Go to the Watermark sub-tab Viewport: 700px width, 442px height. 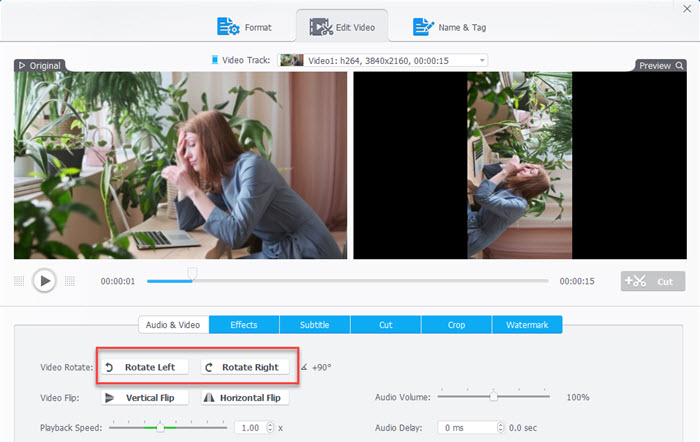point(526,324)
